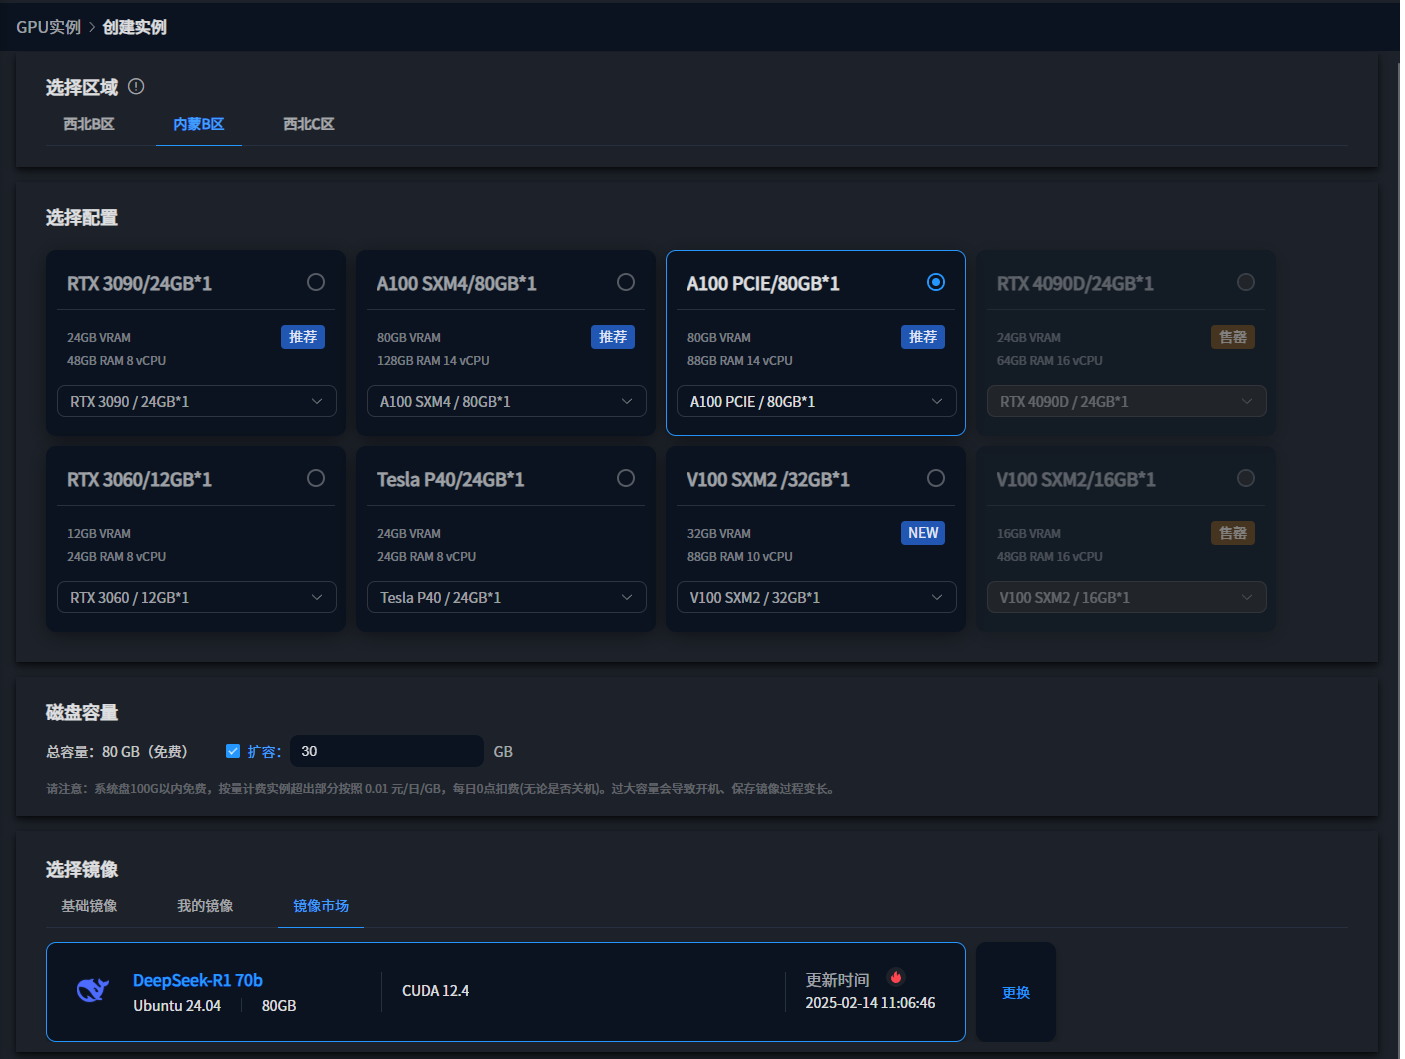The image size is (1405, 1059).
Task: Click the 售罄 badge on V100 SXM2/16GB card
Action: (1233, 533)
